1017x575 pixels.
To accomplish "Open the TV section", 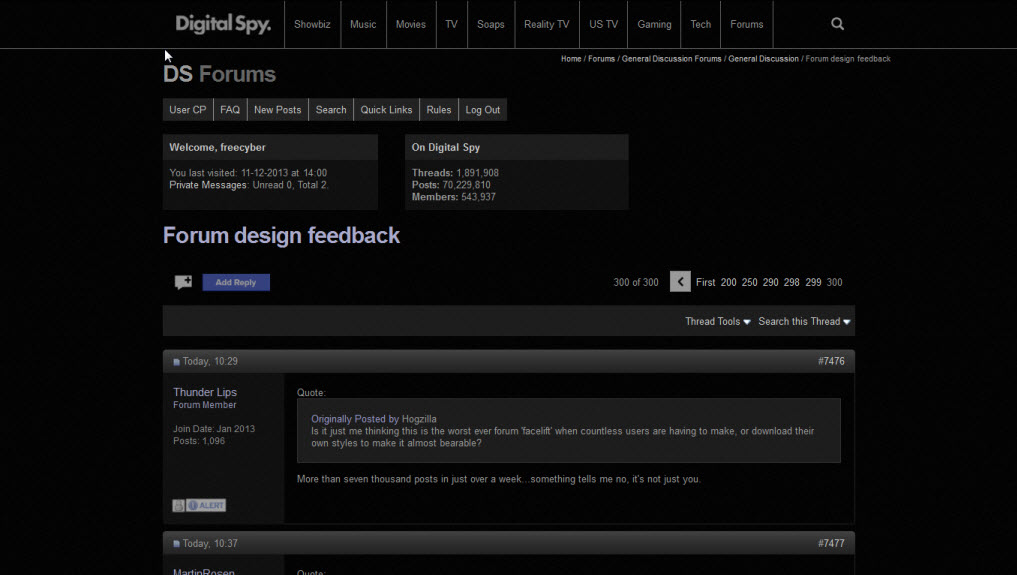I will click(451, 24).
